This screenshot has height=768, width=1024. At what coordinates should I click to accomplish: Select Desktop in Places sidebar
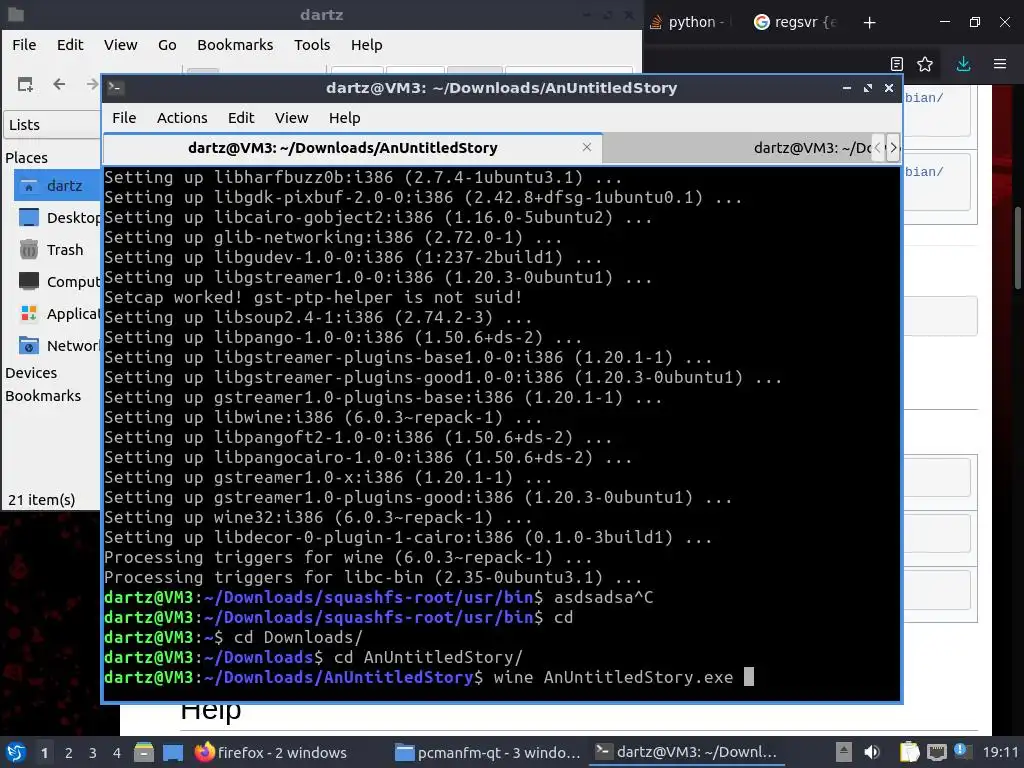click(x=57, y=217)
